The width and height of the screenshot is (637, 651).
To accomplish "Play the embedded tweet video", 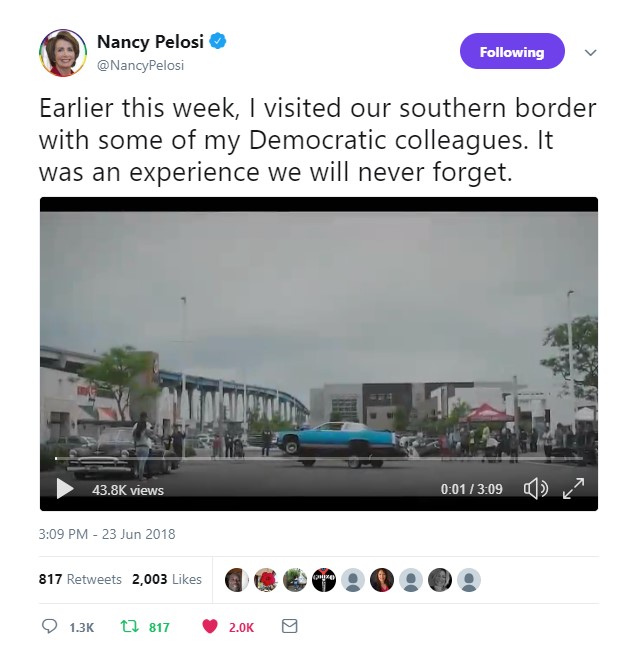I will pyautogui.click(x=65, y=488).
